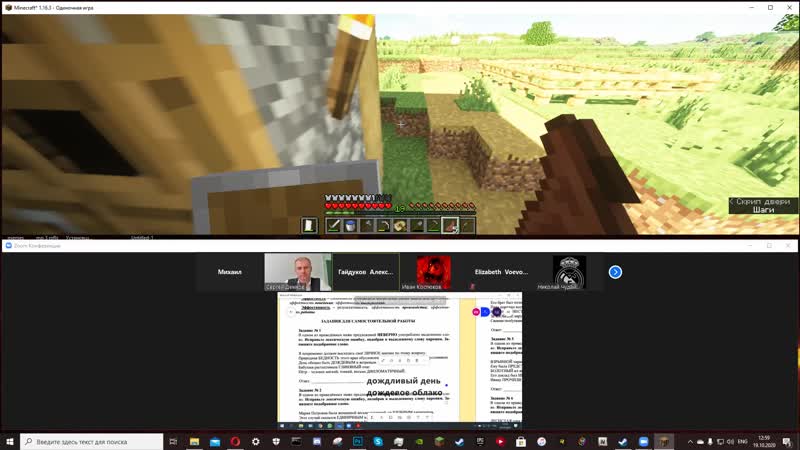Screen dimensions: 800x450
Task: Switch to the Zoom taskbar icon
Action: (x=643, y=441)
